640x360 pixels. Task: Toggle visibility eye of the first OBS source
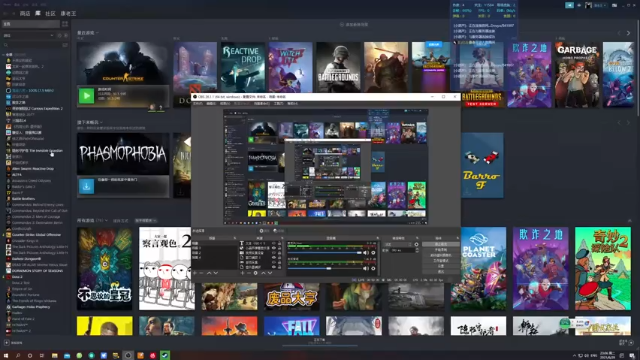[x=274, y=243]
